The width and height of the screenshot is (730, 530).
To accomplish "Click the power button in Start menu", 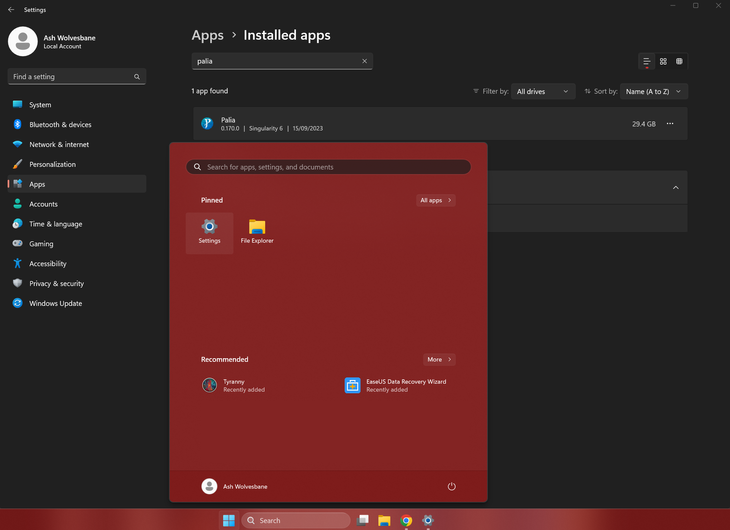I will click(x=452, y=486).
